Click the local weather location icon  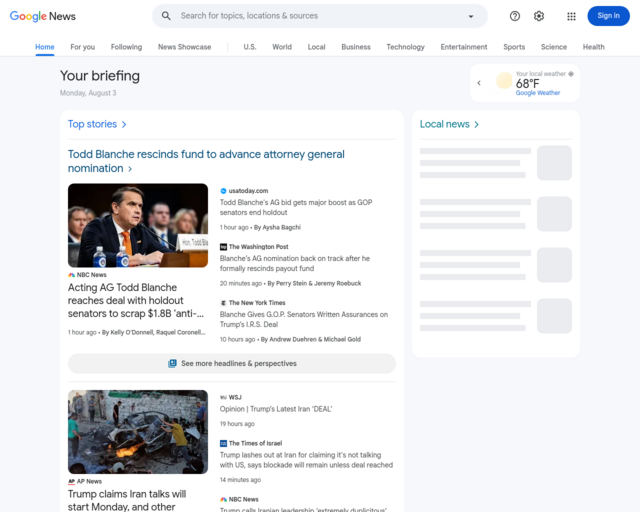tap(571, 74)
